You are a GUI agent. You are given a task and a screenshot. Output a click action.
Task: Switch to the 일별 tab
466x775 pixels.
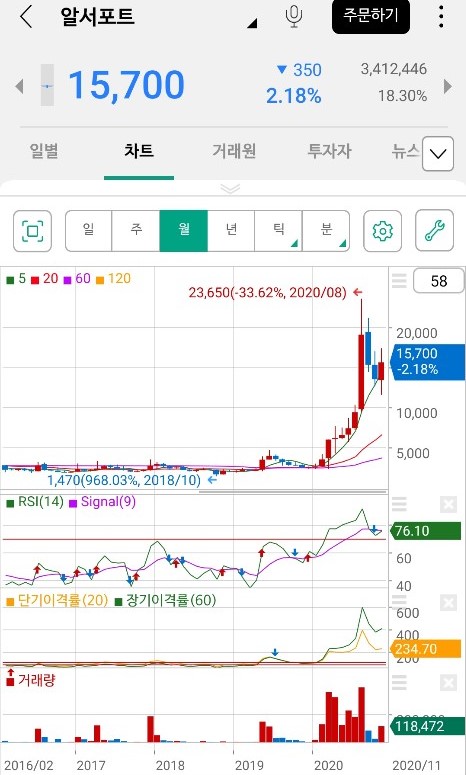pos(44,151)
